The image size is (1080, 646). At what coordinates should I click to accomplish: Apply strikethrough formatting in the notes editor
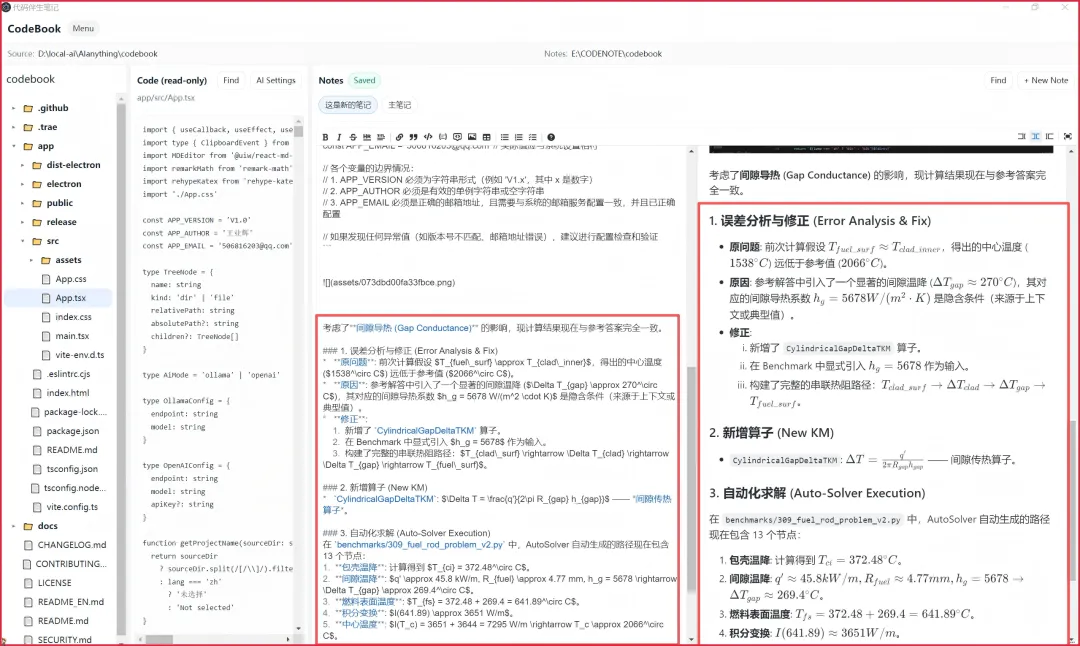(x=353, y=137)
